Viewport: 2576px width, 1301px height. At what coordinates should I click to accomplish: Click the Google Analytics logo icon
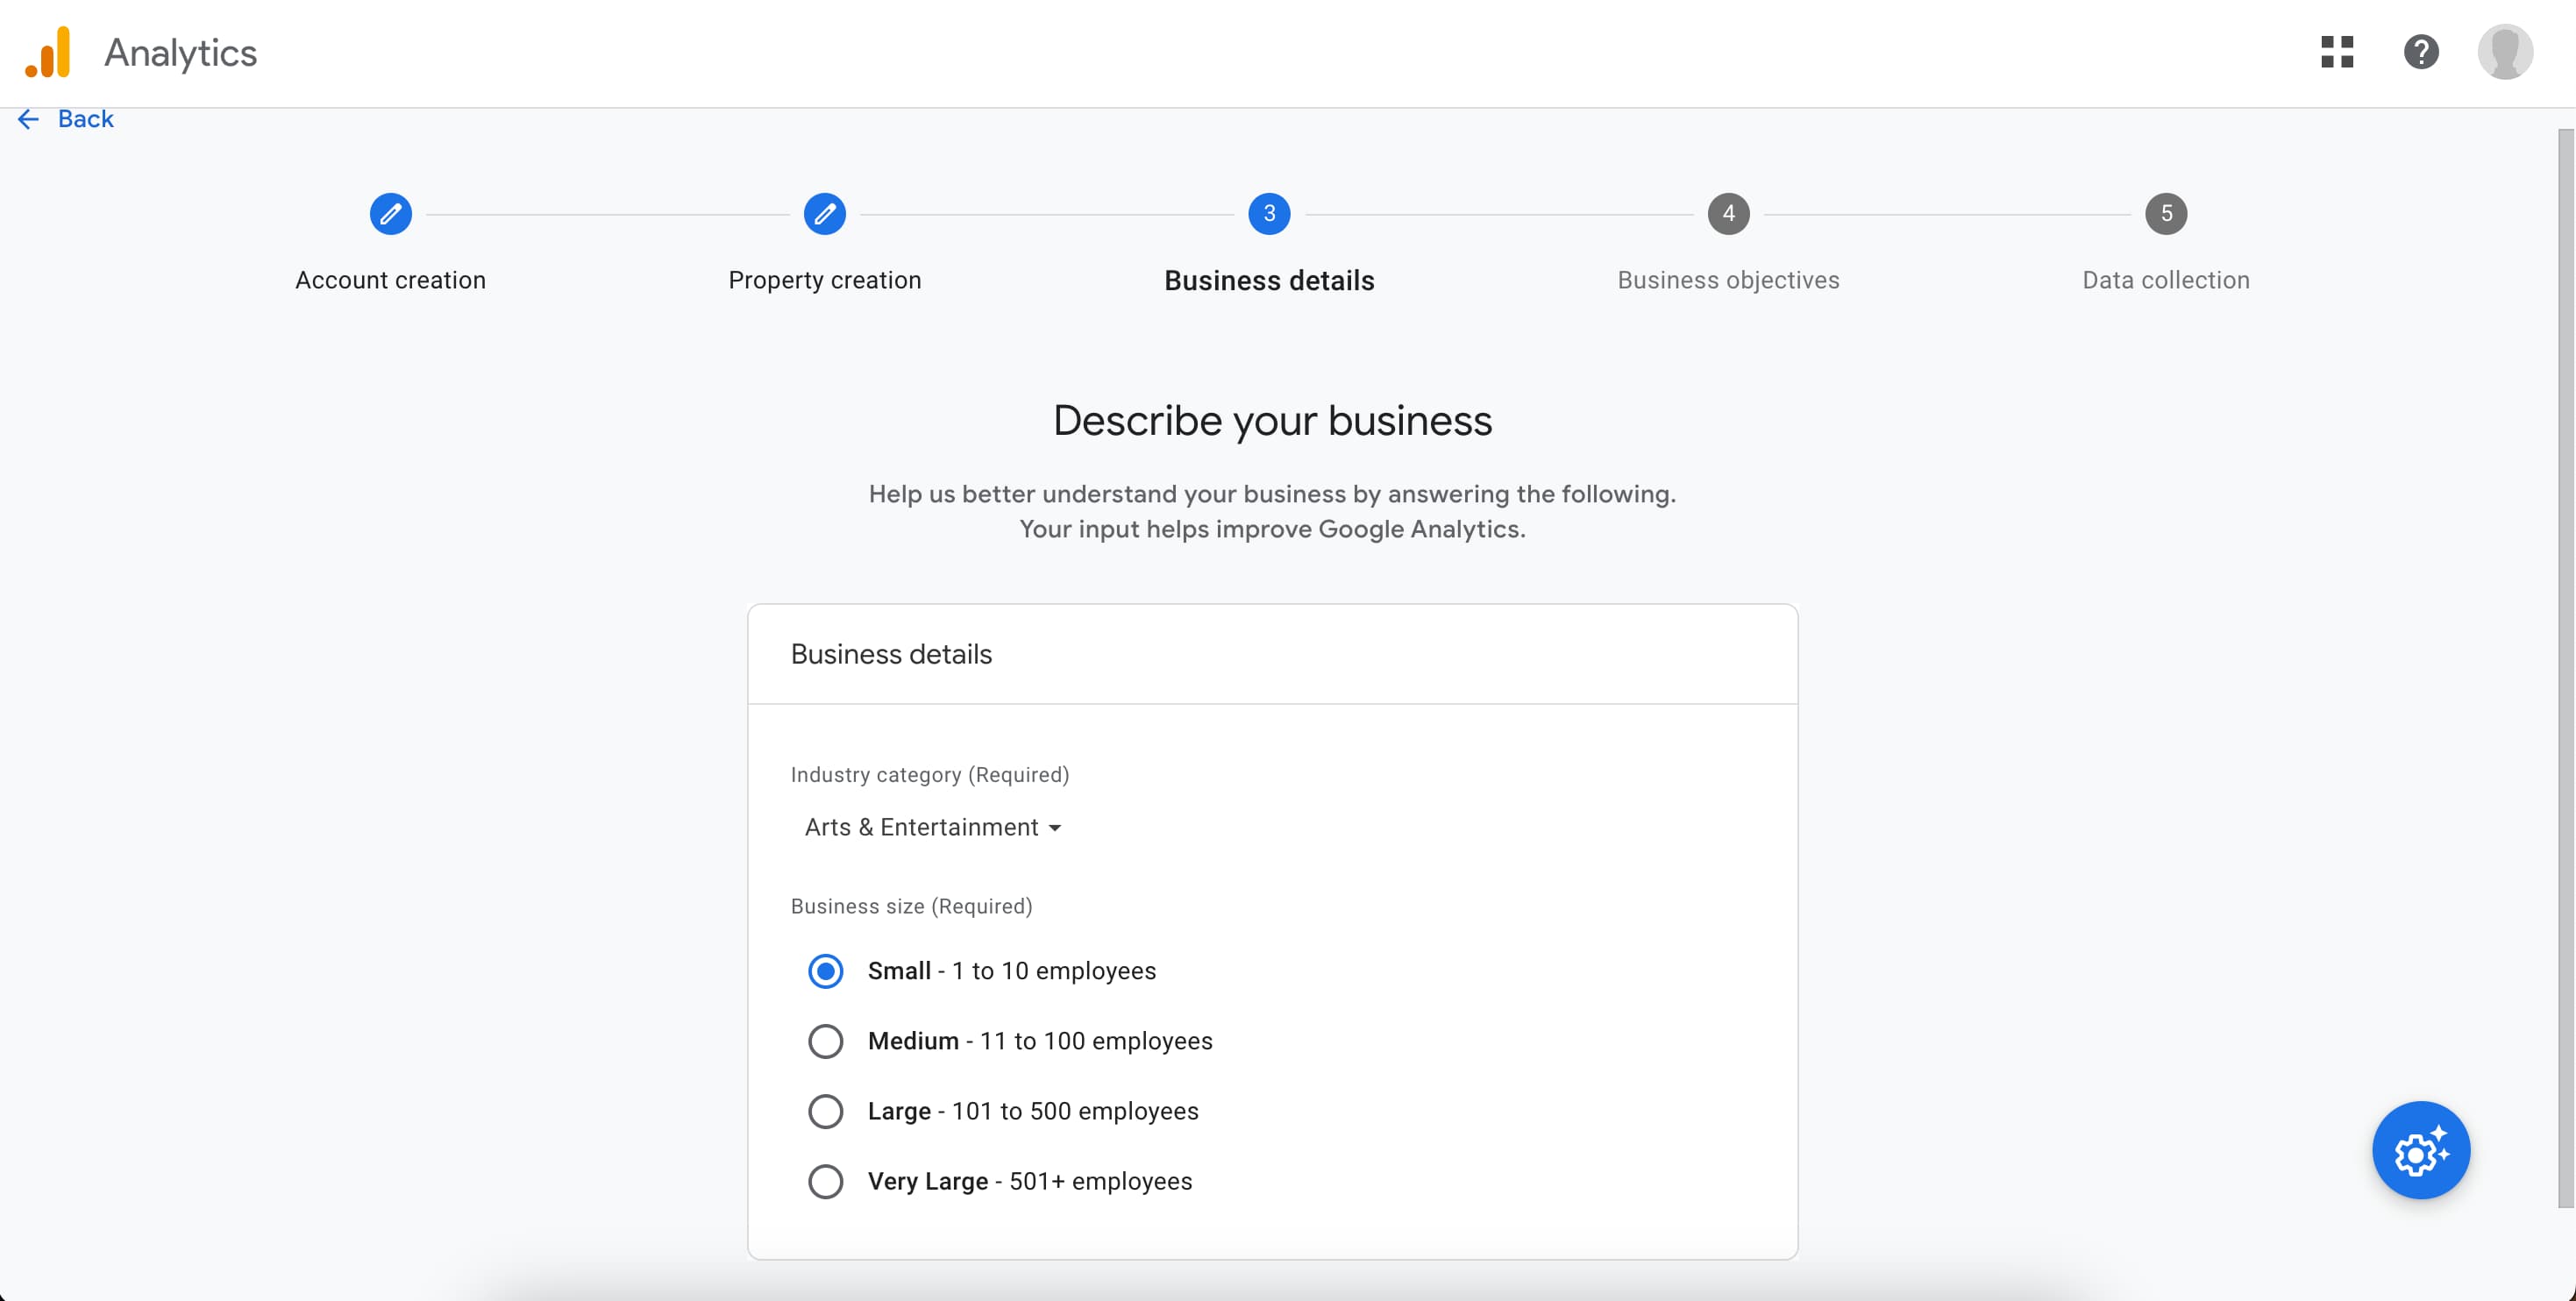point(48,52)
